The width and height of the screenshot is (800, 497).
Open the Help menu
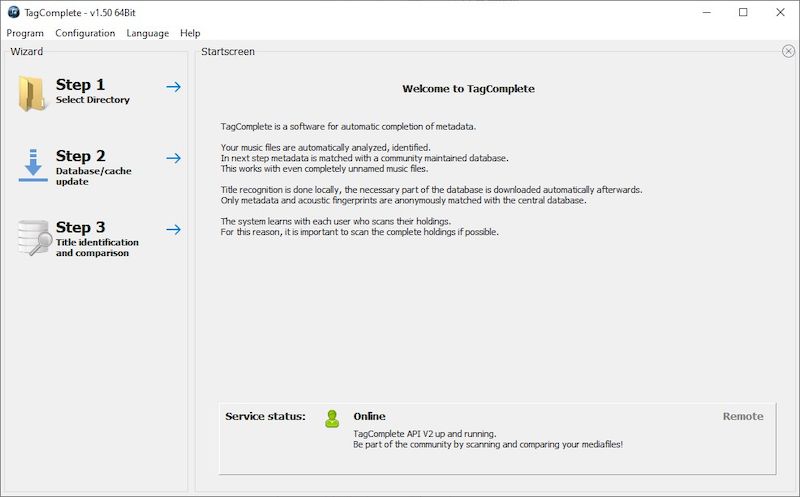(190, 33)
